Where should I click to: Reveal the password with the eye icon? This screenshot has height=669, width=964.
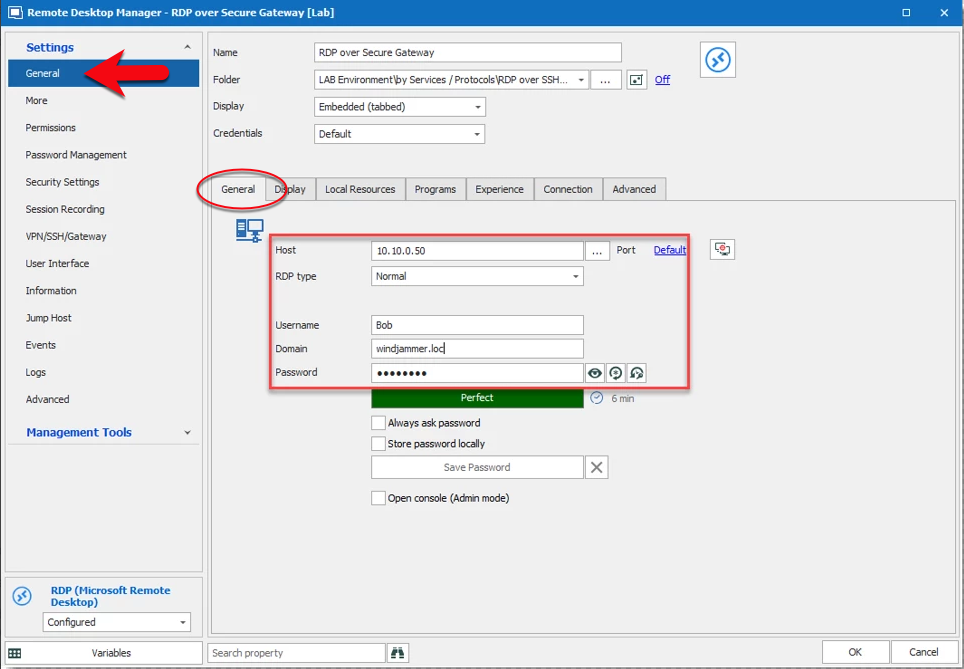pyautogui.click(x=595, y=373)
